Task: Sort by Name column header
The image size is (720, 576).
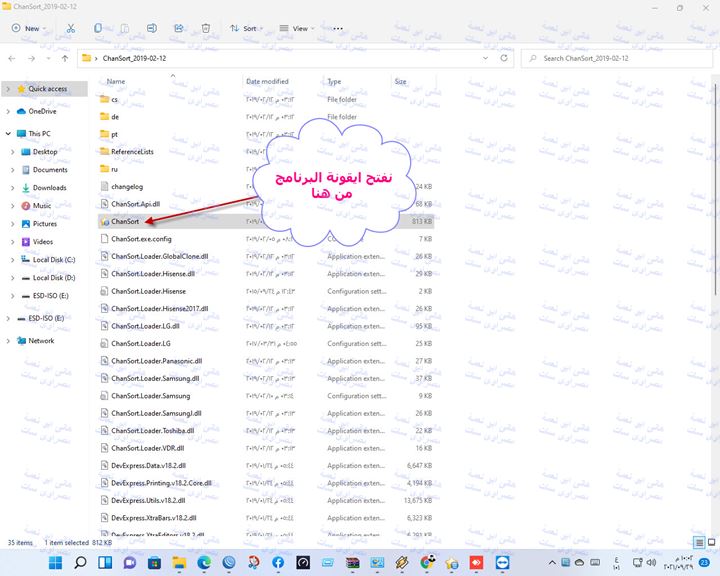Action: point(116,81)
